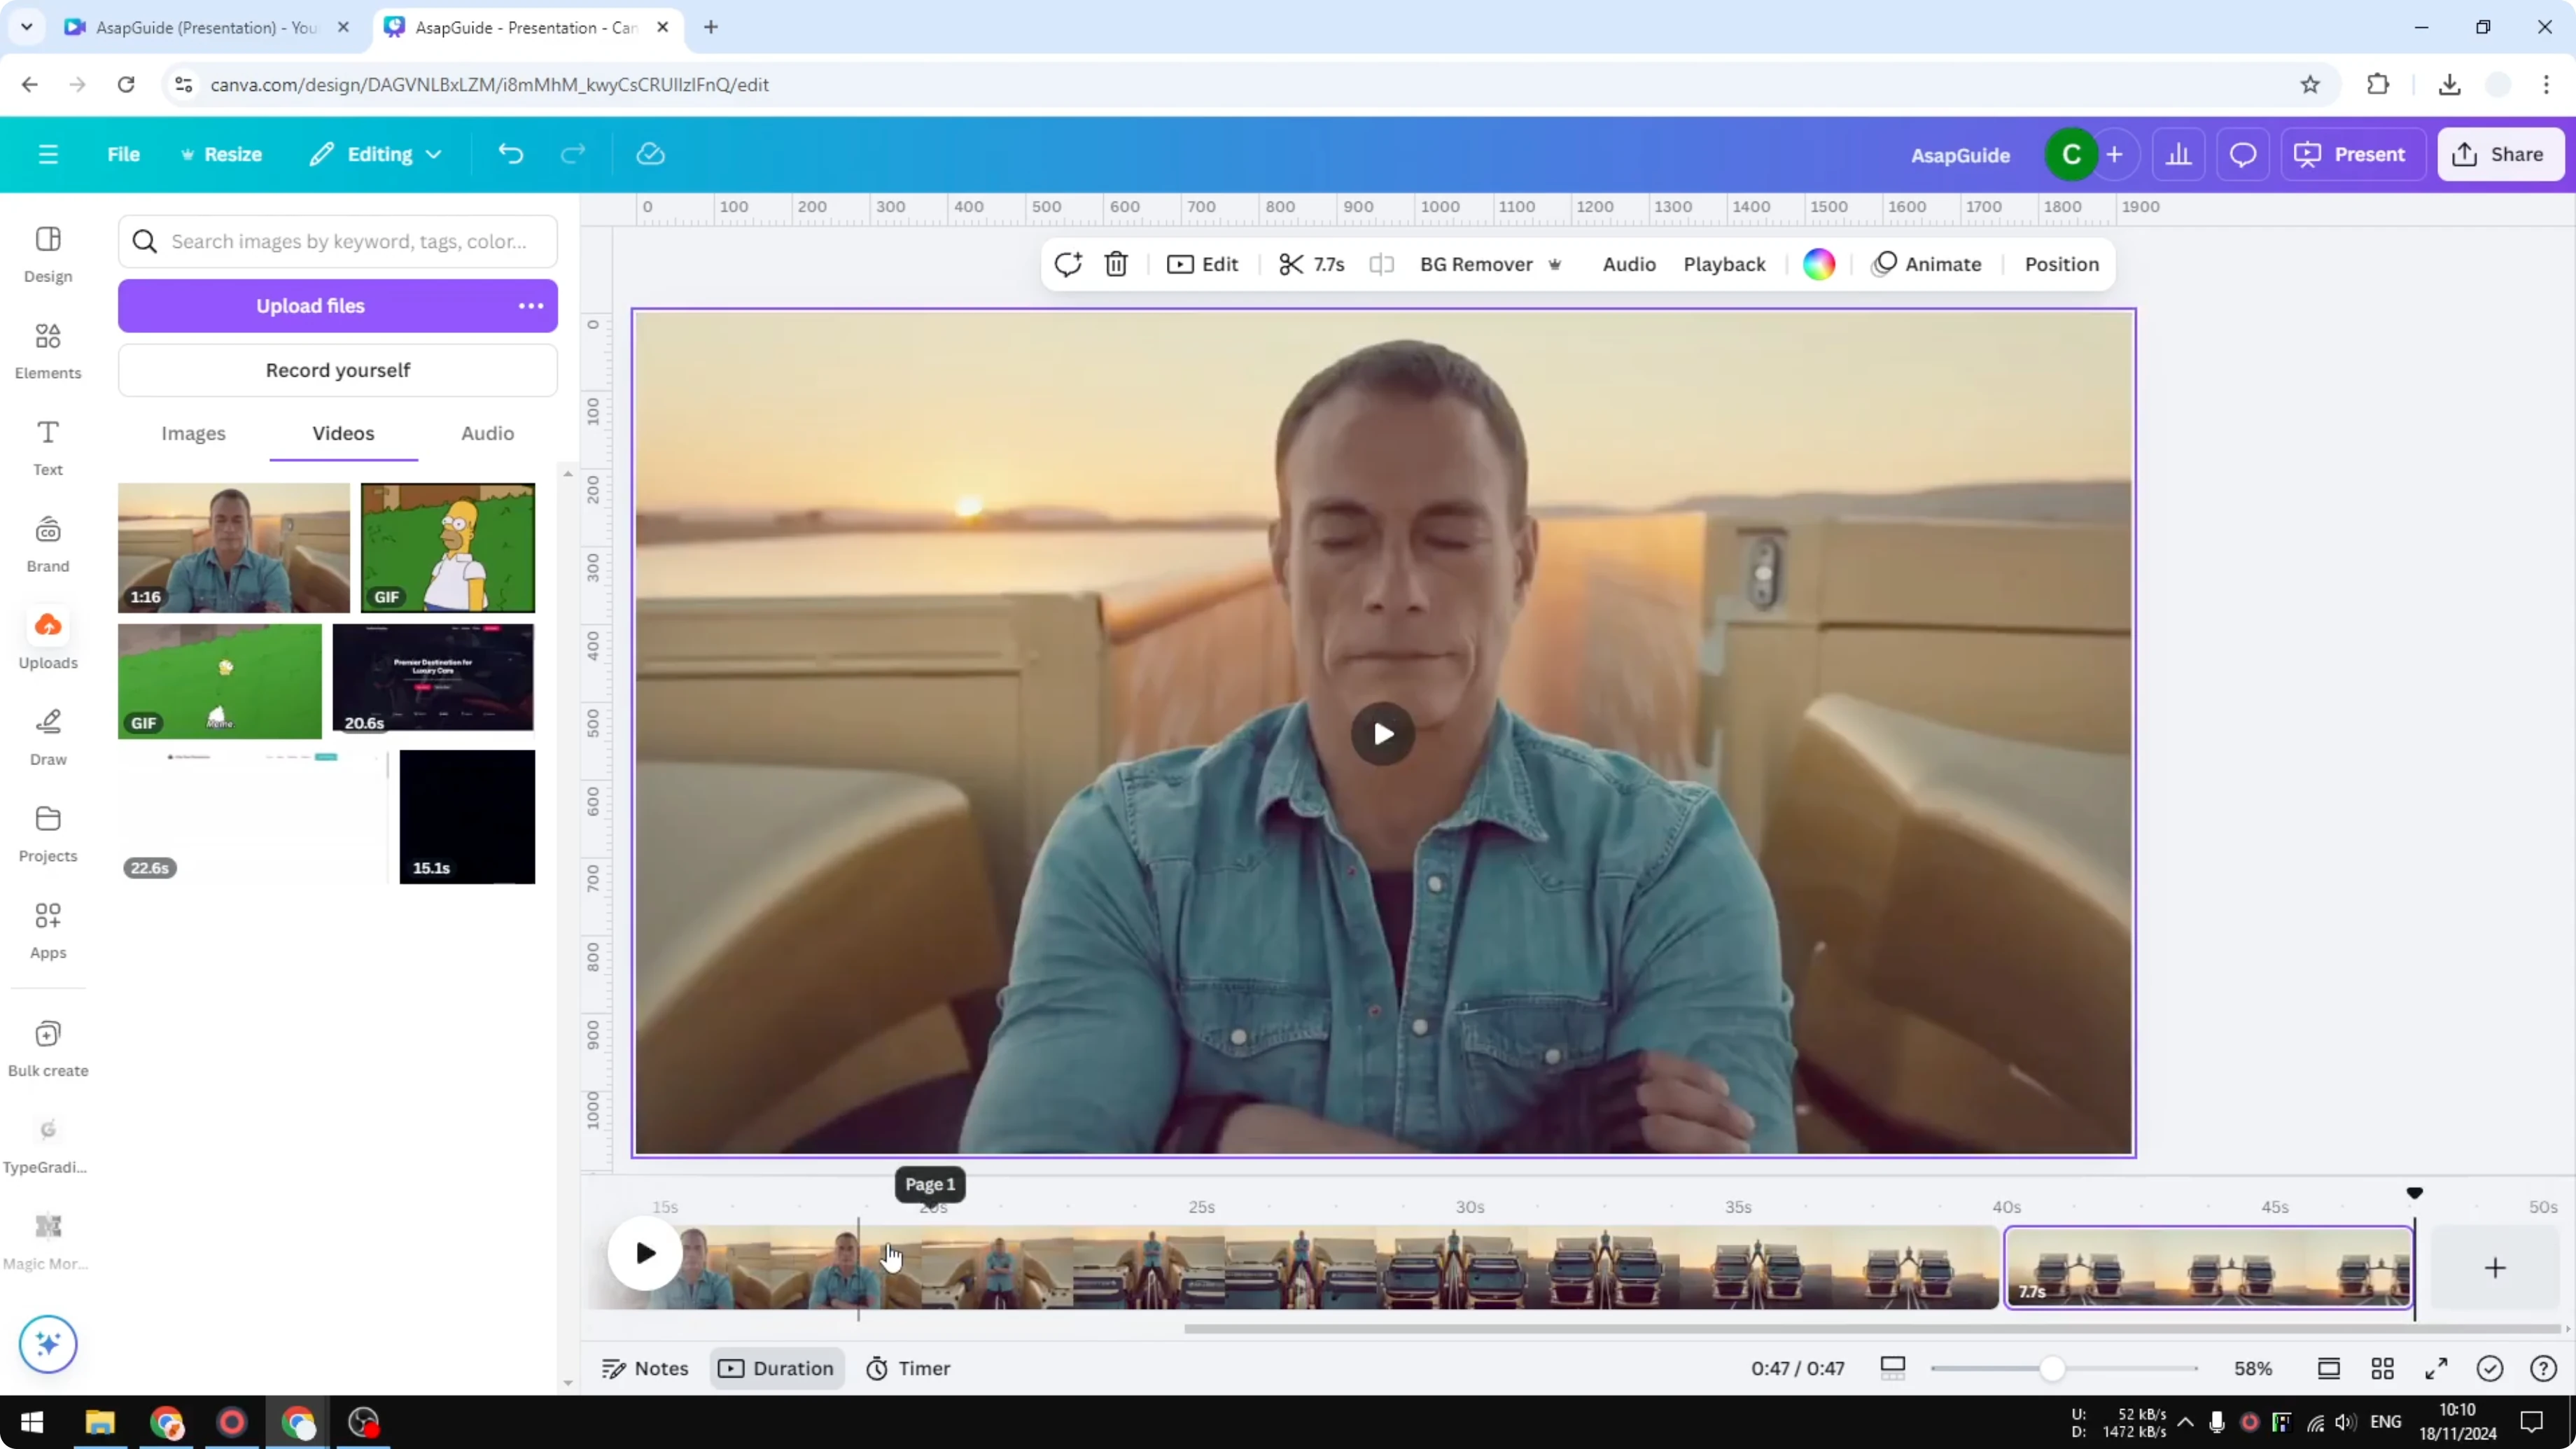
Task: Open the Text panel in the sidebar
Action: [47, 447]
